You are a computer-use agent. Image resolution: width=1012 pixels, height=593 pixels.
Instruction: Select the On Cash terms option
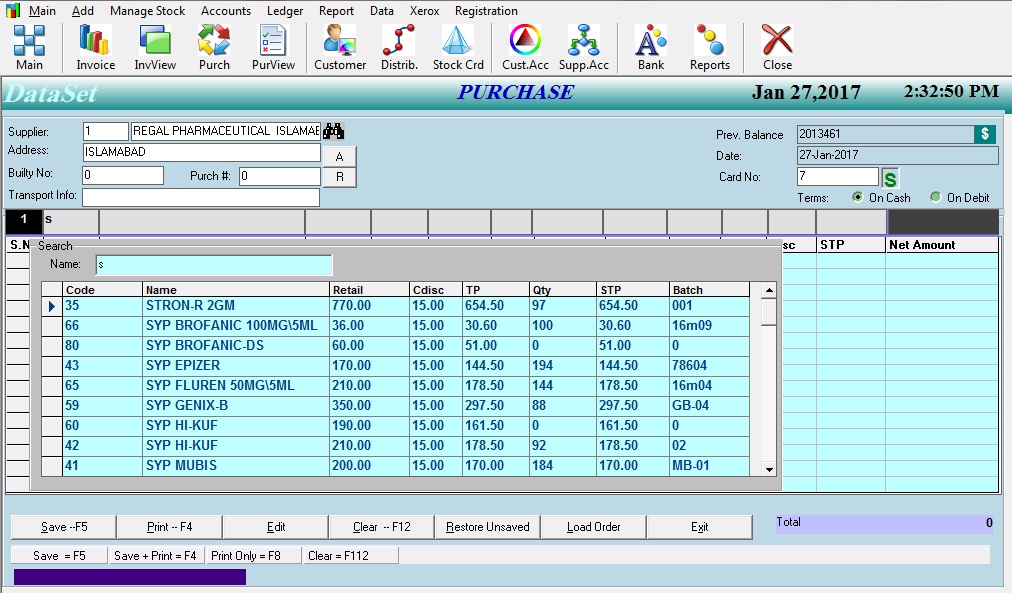[x=881, y=197]
